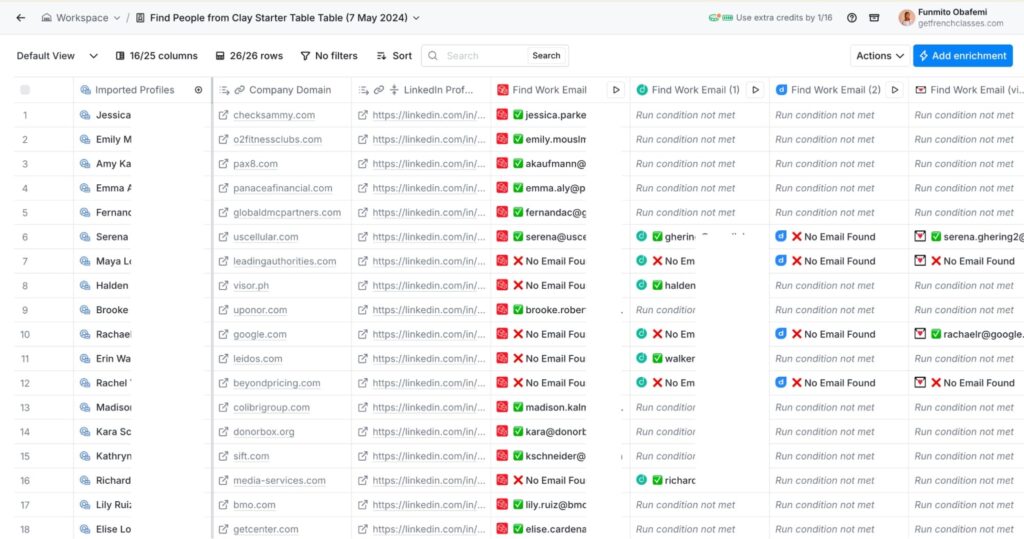This screenshot has width=1024, height=539.
Task: Run the Find Work Email (2) play button
Action: coord(894,90)
